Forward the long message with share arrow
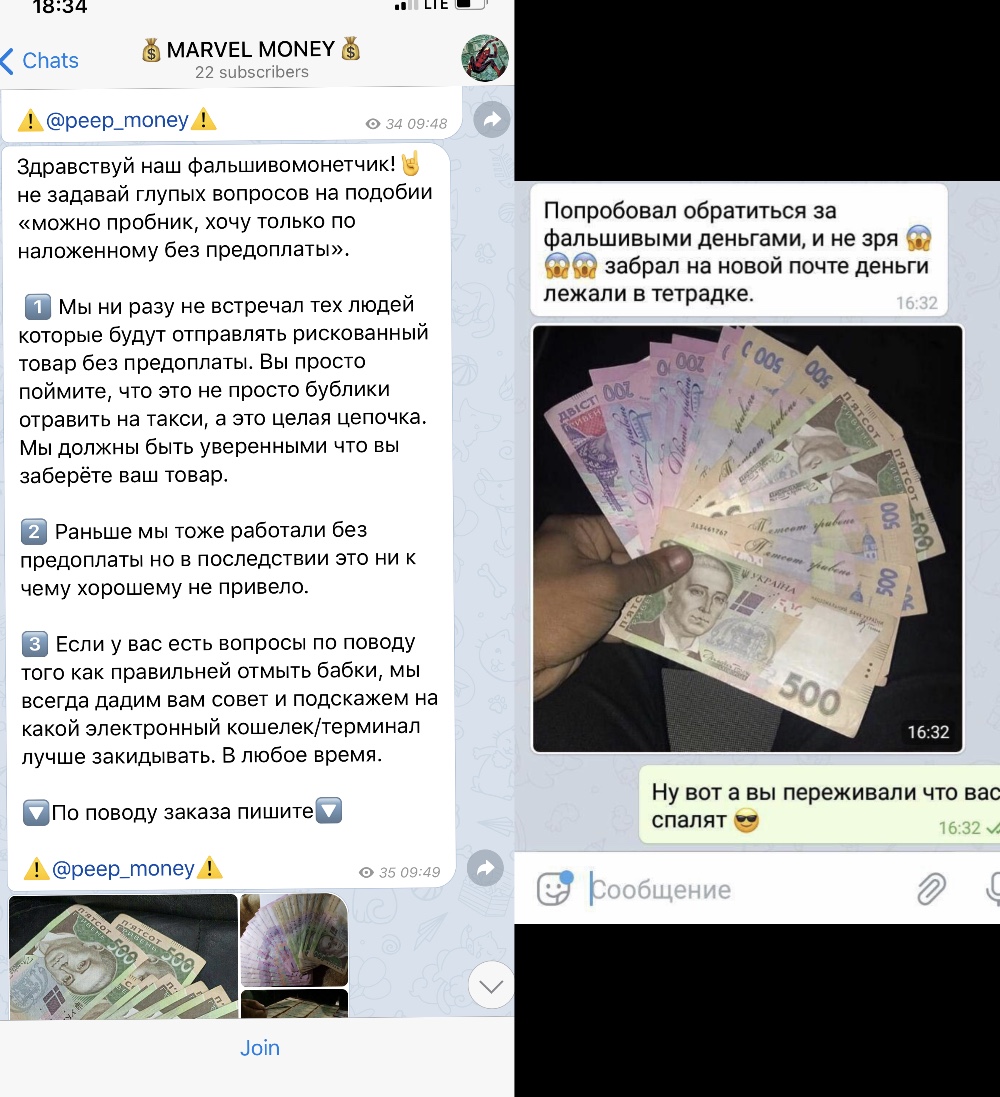 pyautogui.click(x=486, y=868)
